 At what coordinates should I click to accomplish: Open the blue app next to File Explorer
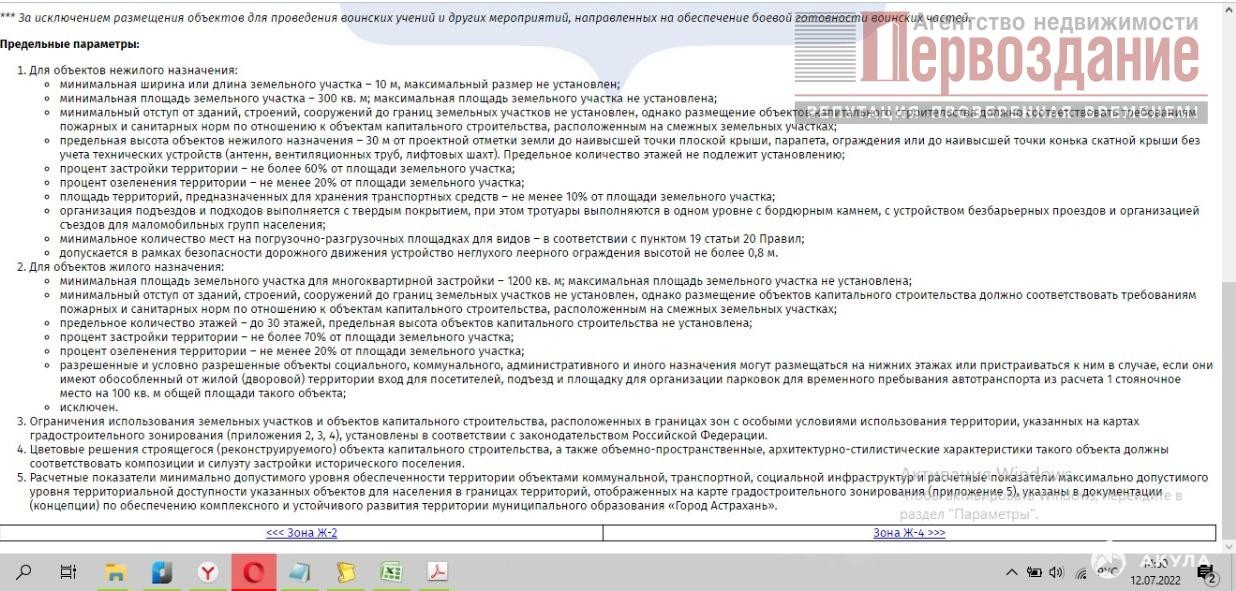coord(162,572)
